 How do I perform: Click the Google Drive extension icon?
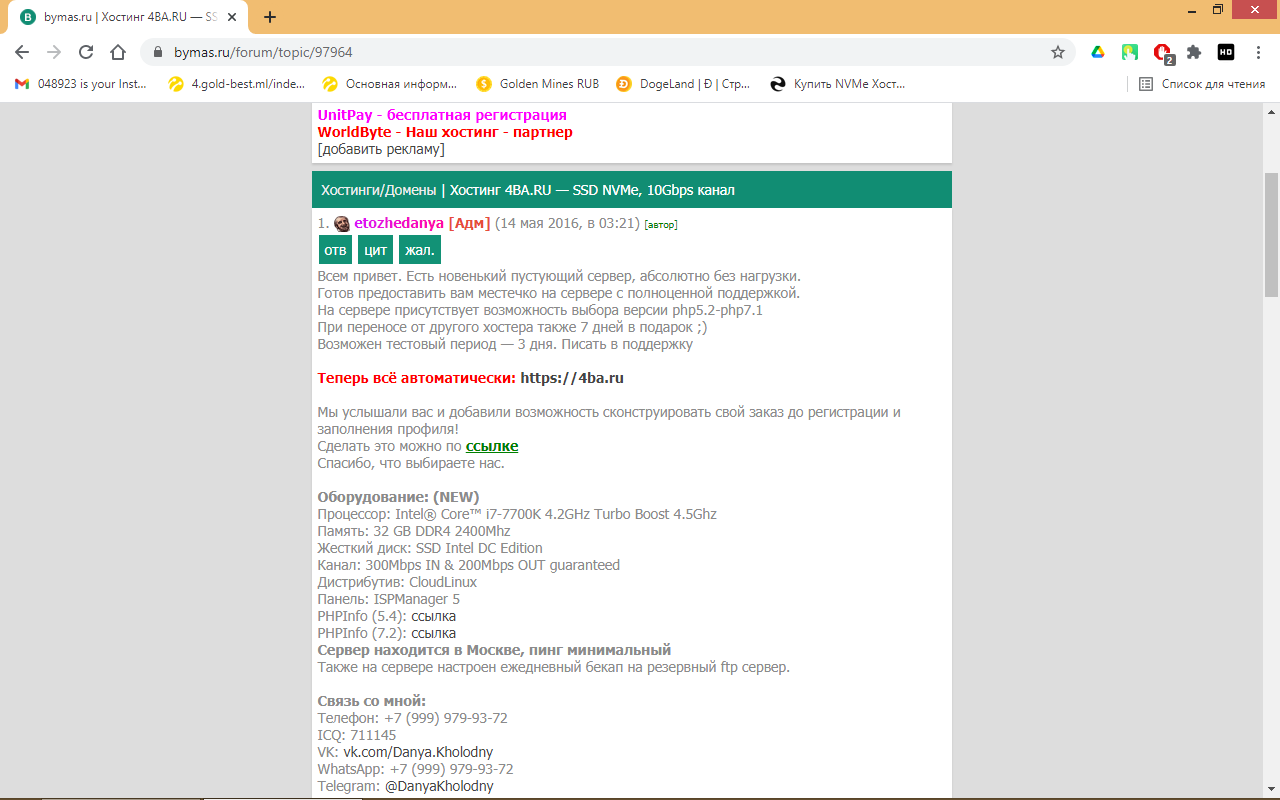point(1097,52)
